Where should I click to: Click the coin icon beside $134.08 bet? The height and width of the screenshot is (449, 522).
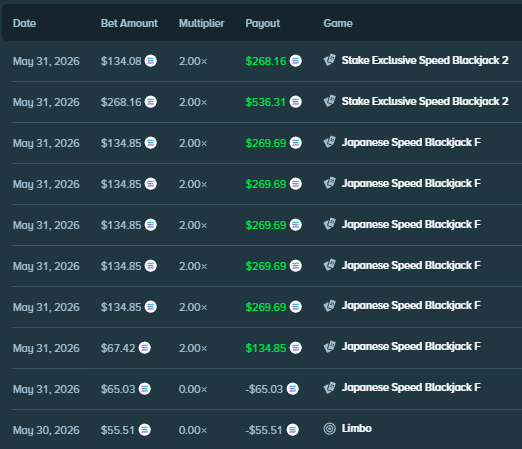pyautogui.click(x=151, y=61)
